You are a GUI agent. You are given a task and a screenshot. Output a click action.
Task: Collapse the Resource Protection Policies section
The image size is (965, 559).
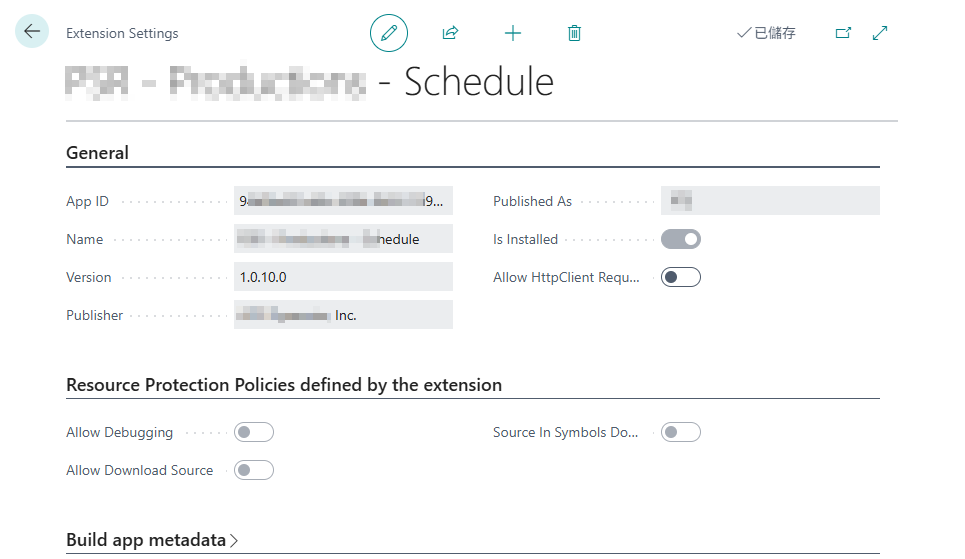pyautogui.click(x=283, y=385)
